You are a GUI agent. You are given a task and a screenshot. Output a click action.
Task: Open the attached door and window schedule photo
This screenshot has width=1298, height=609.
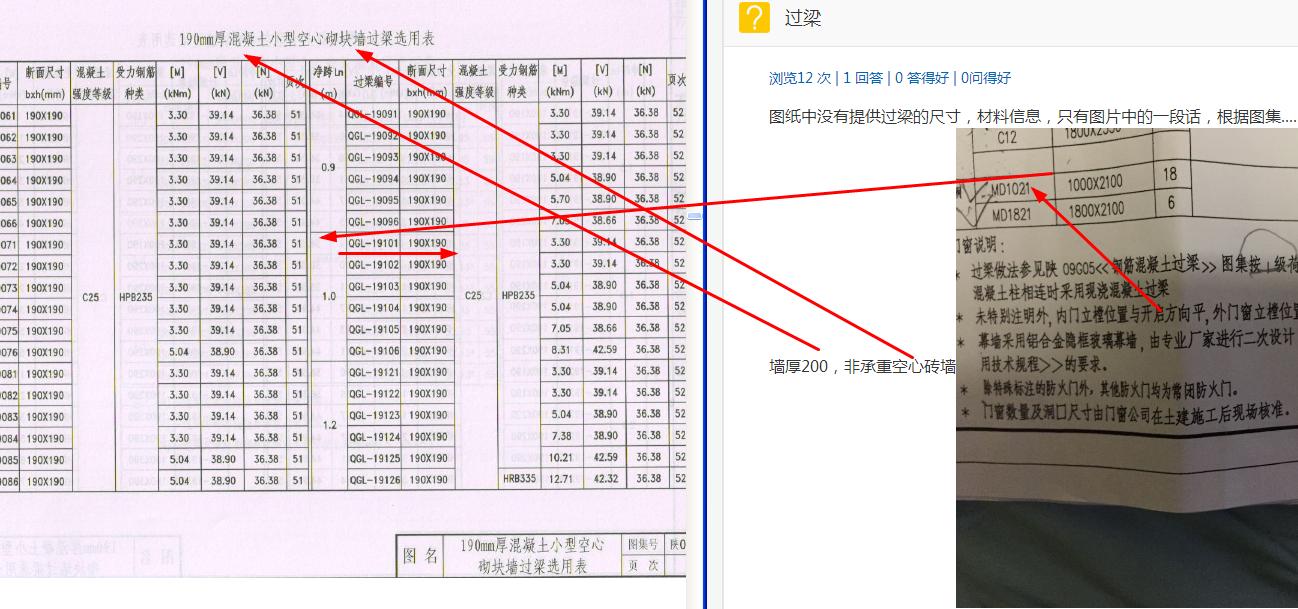point(1127,368)
